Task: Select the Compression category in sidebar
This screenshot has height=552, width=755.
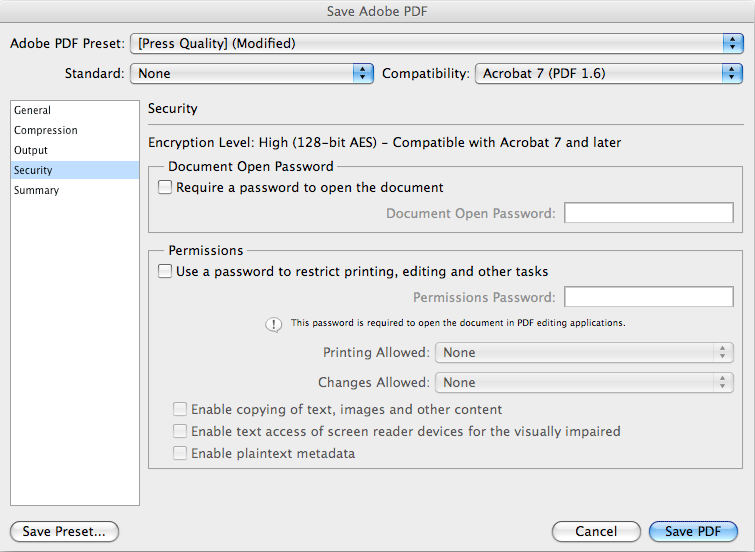Action: (x=75, y=131)
